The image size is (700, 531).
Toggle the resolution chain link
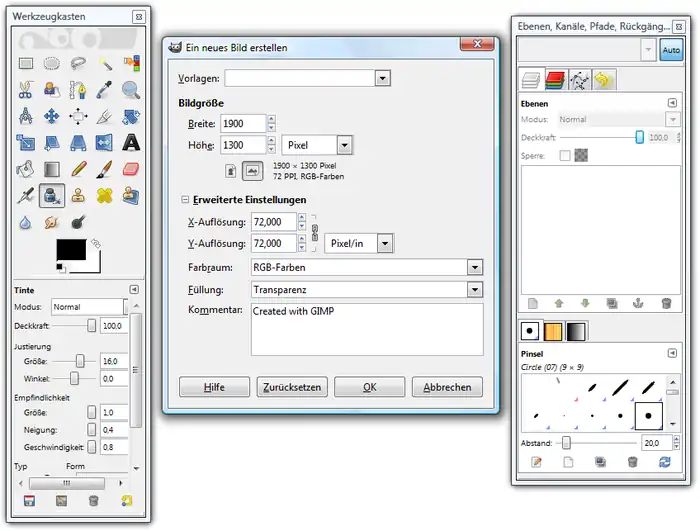[314, 233]
